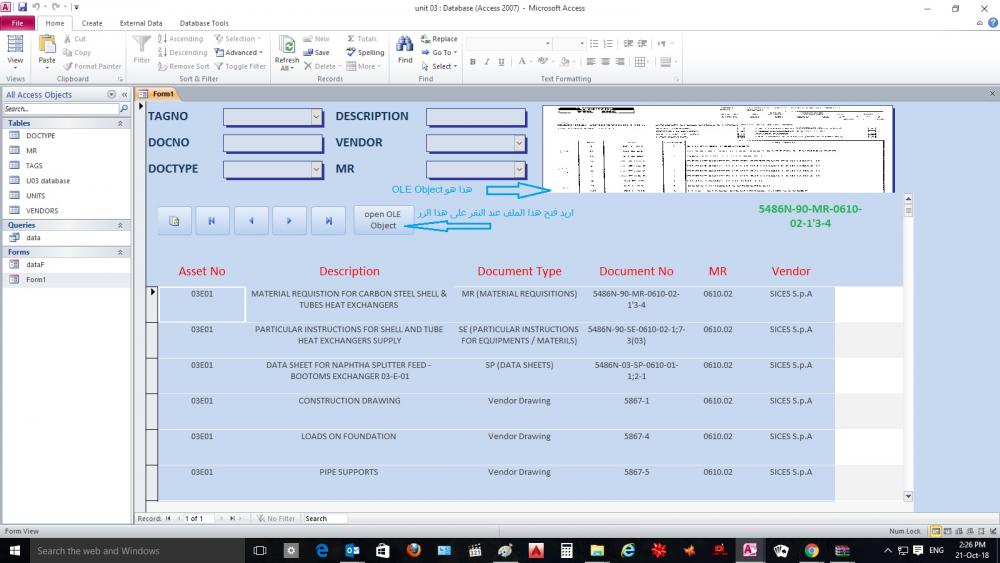Click the Cut command
The height and width of the screenshot is (563, 1000).
tap(74, 39)
